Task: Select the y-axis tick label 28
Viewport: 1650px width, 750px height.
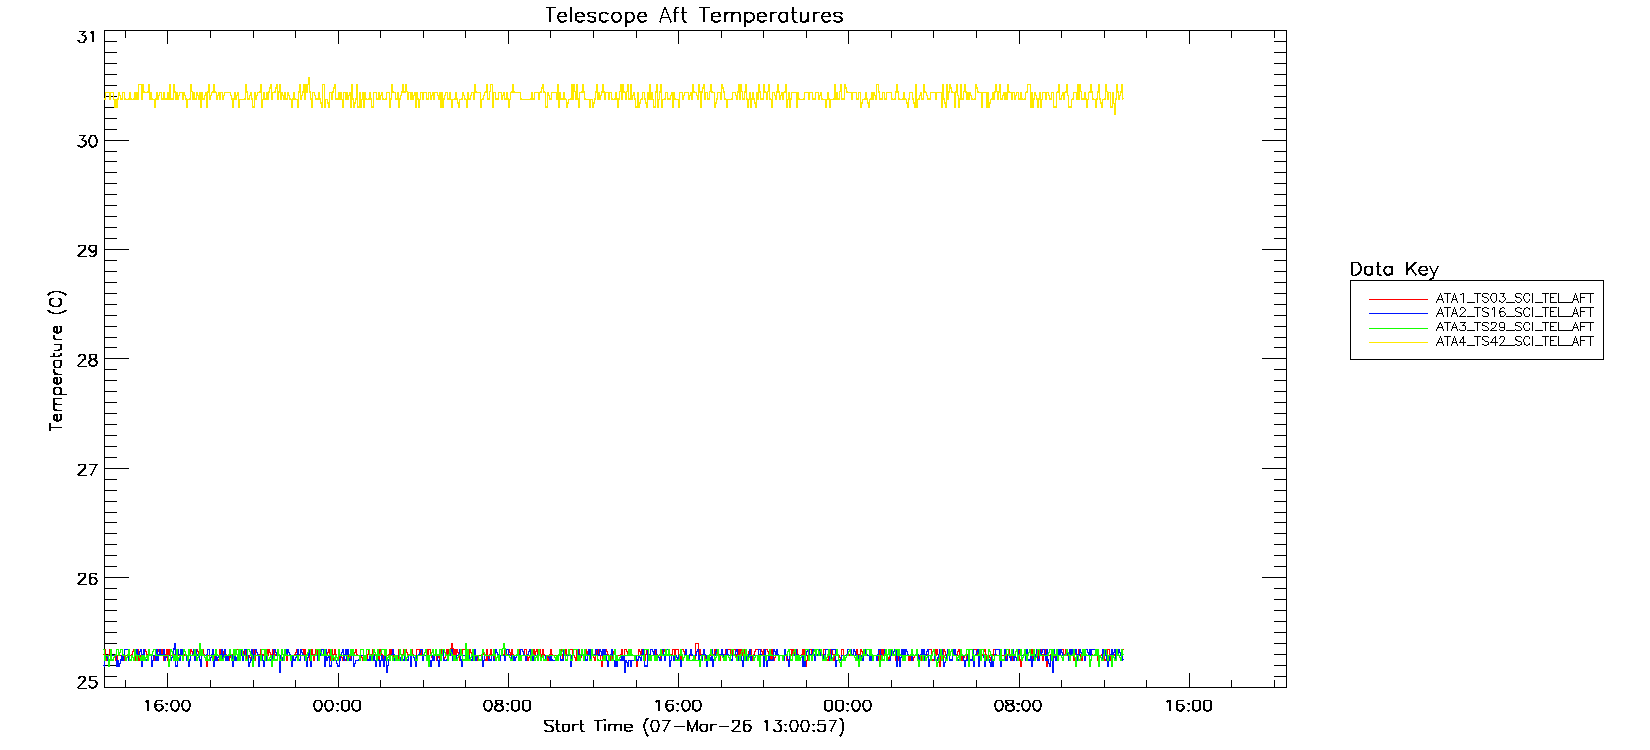Action: (x=87, y=360)
